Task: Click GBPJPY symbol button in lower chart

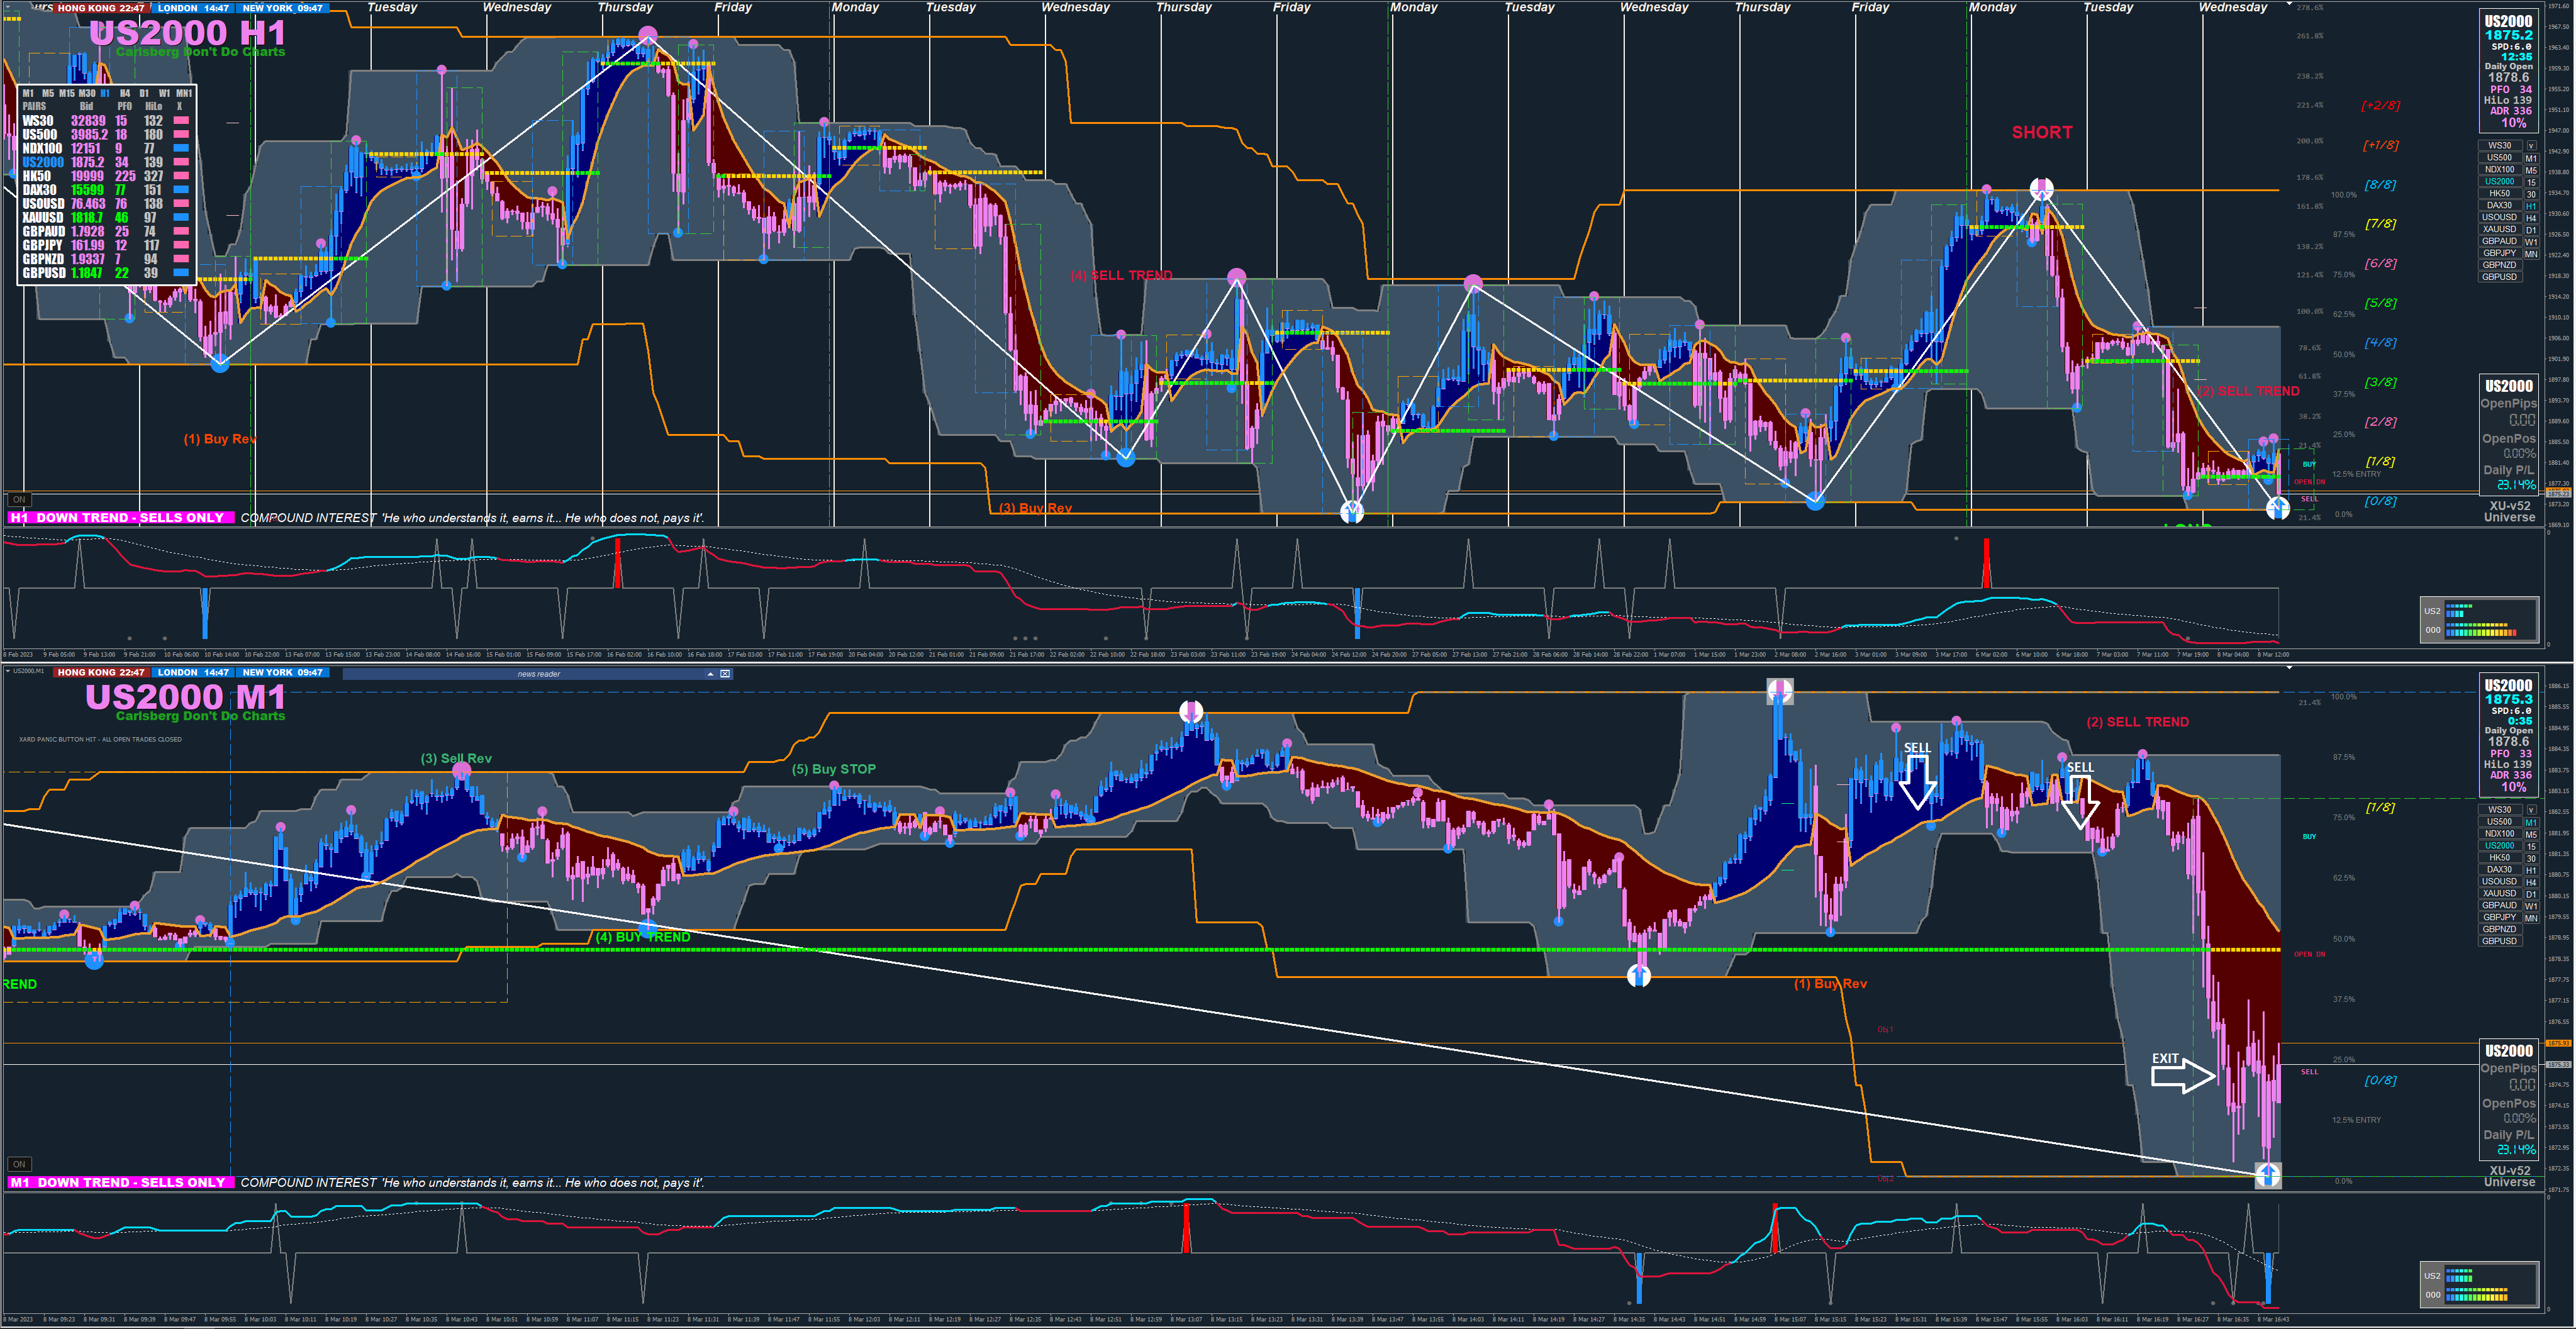Action: [2499, 917]
